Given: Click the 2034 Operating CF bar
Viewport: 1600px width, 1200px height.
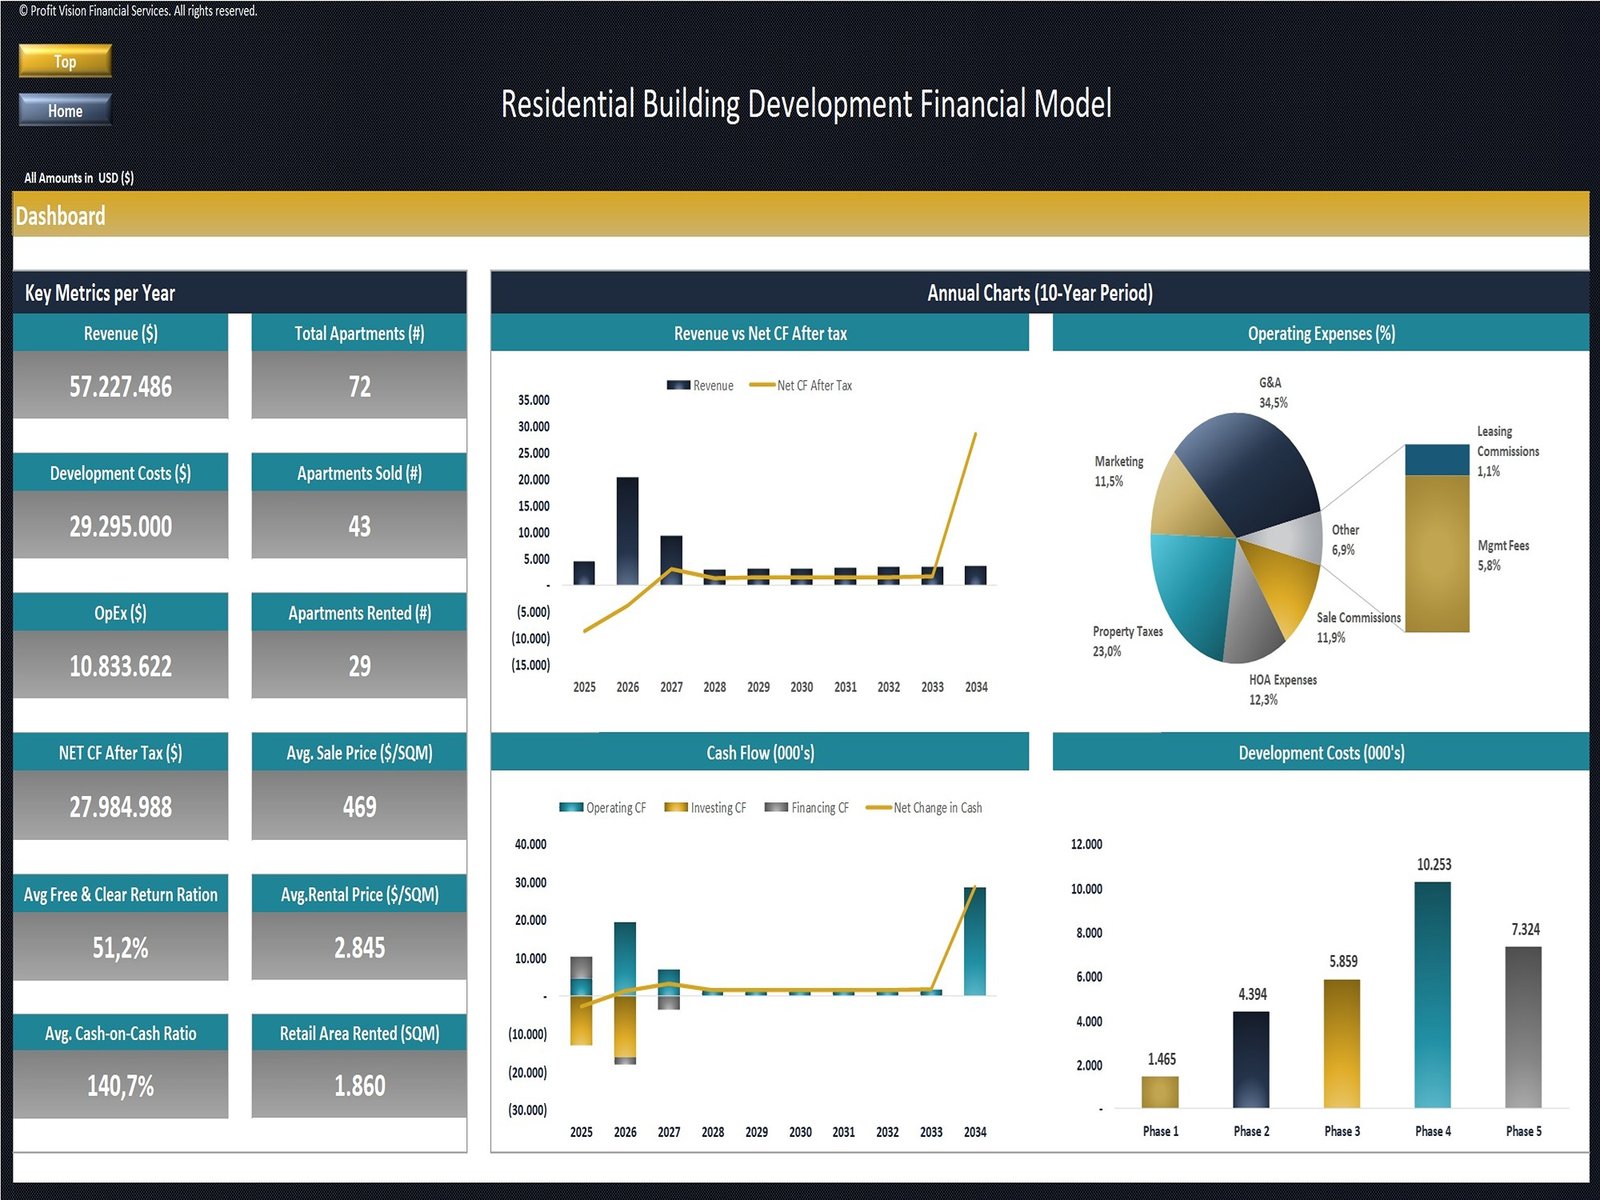Looking at the screenshot, I should coord(974,940).
